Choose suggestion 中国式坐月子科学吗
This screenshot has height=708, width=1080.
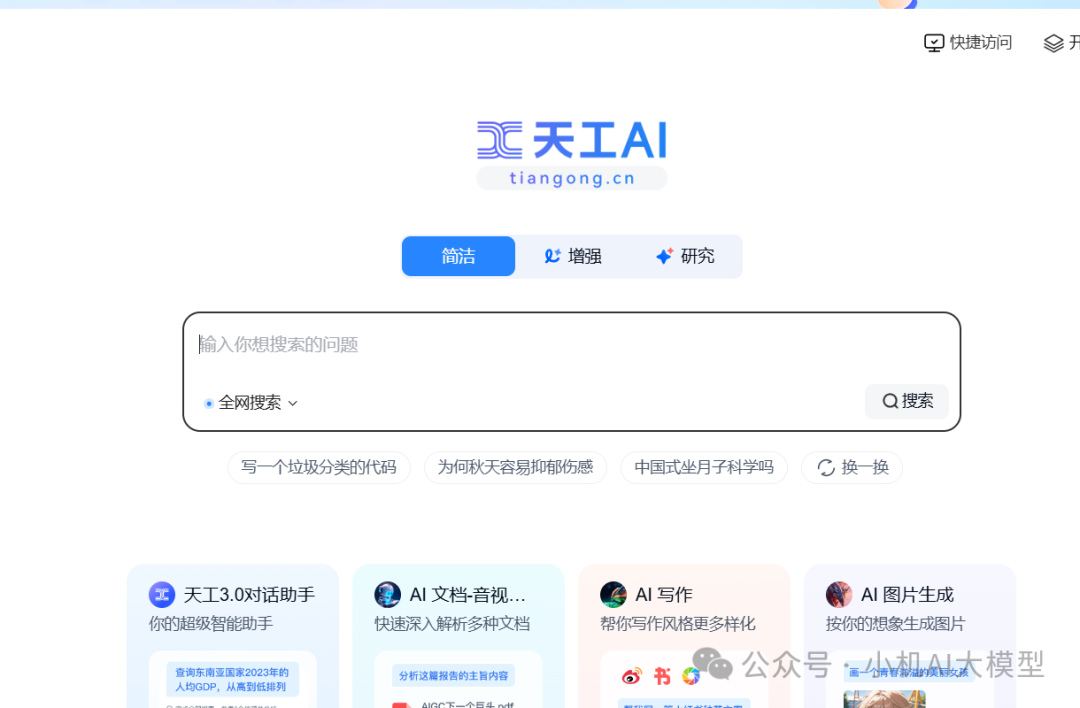pyautogui.click(x=704, y=468)
